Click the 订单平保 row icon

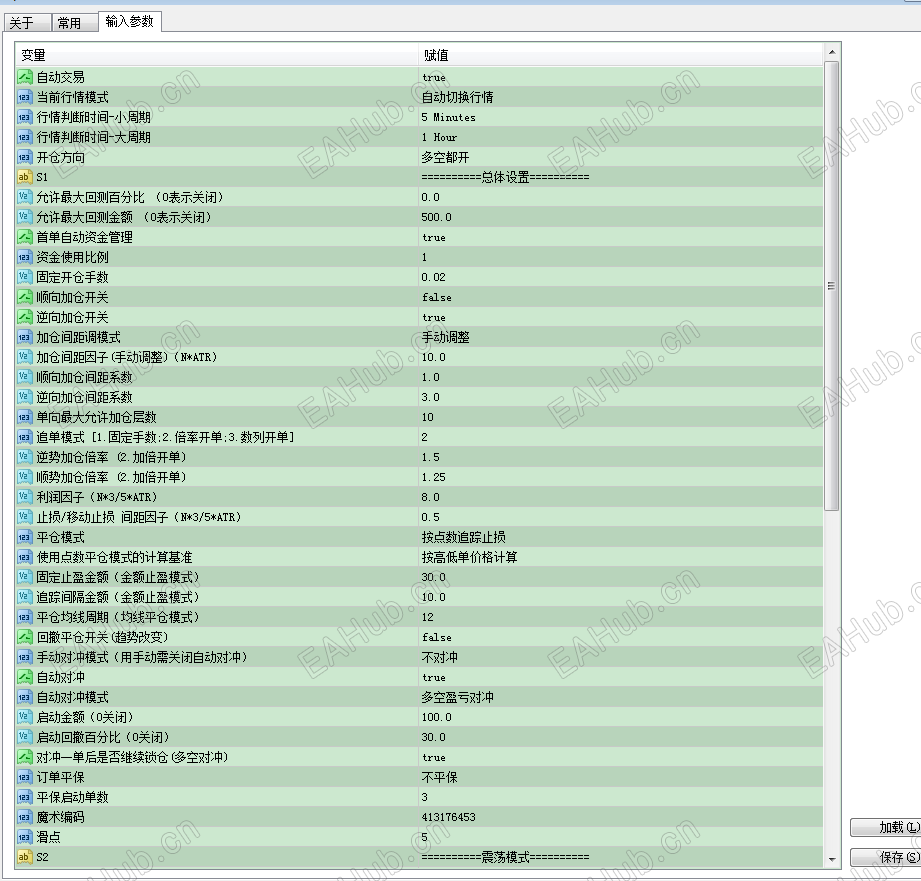click(24, 777)
